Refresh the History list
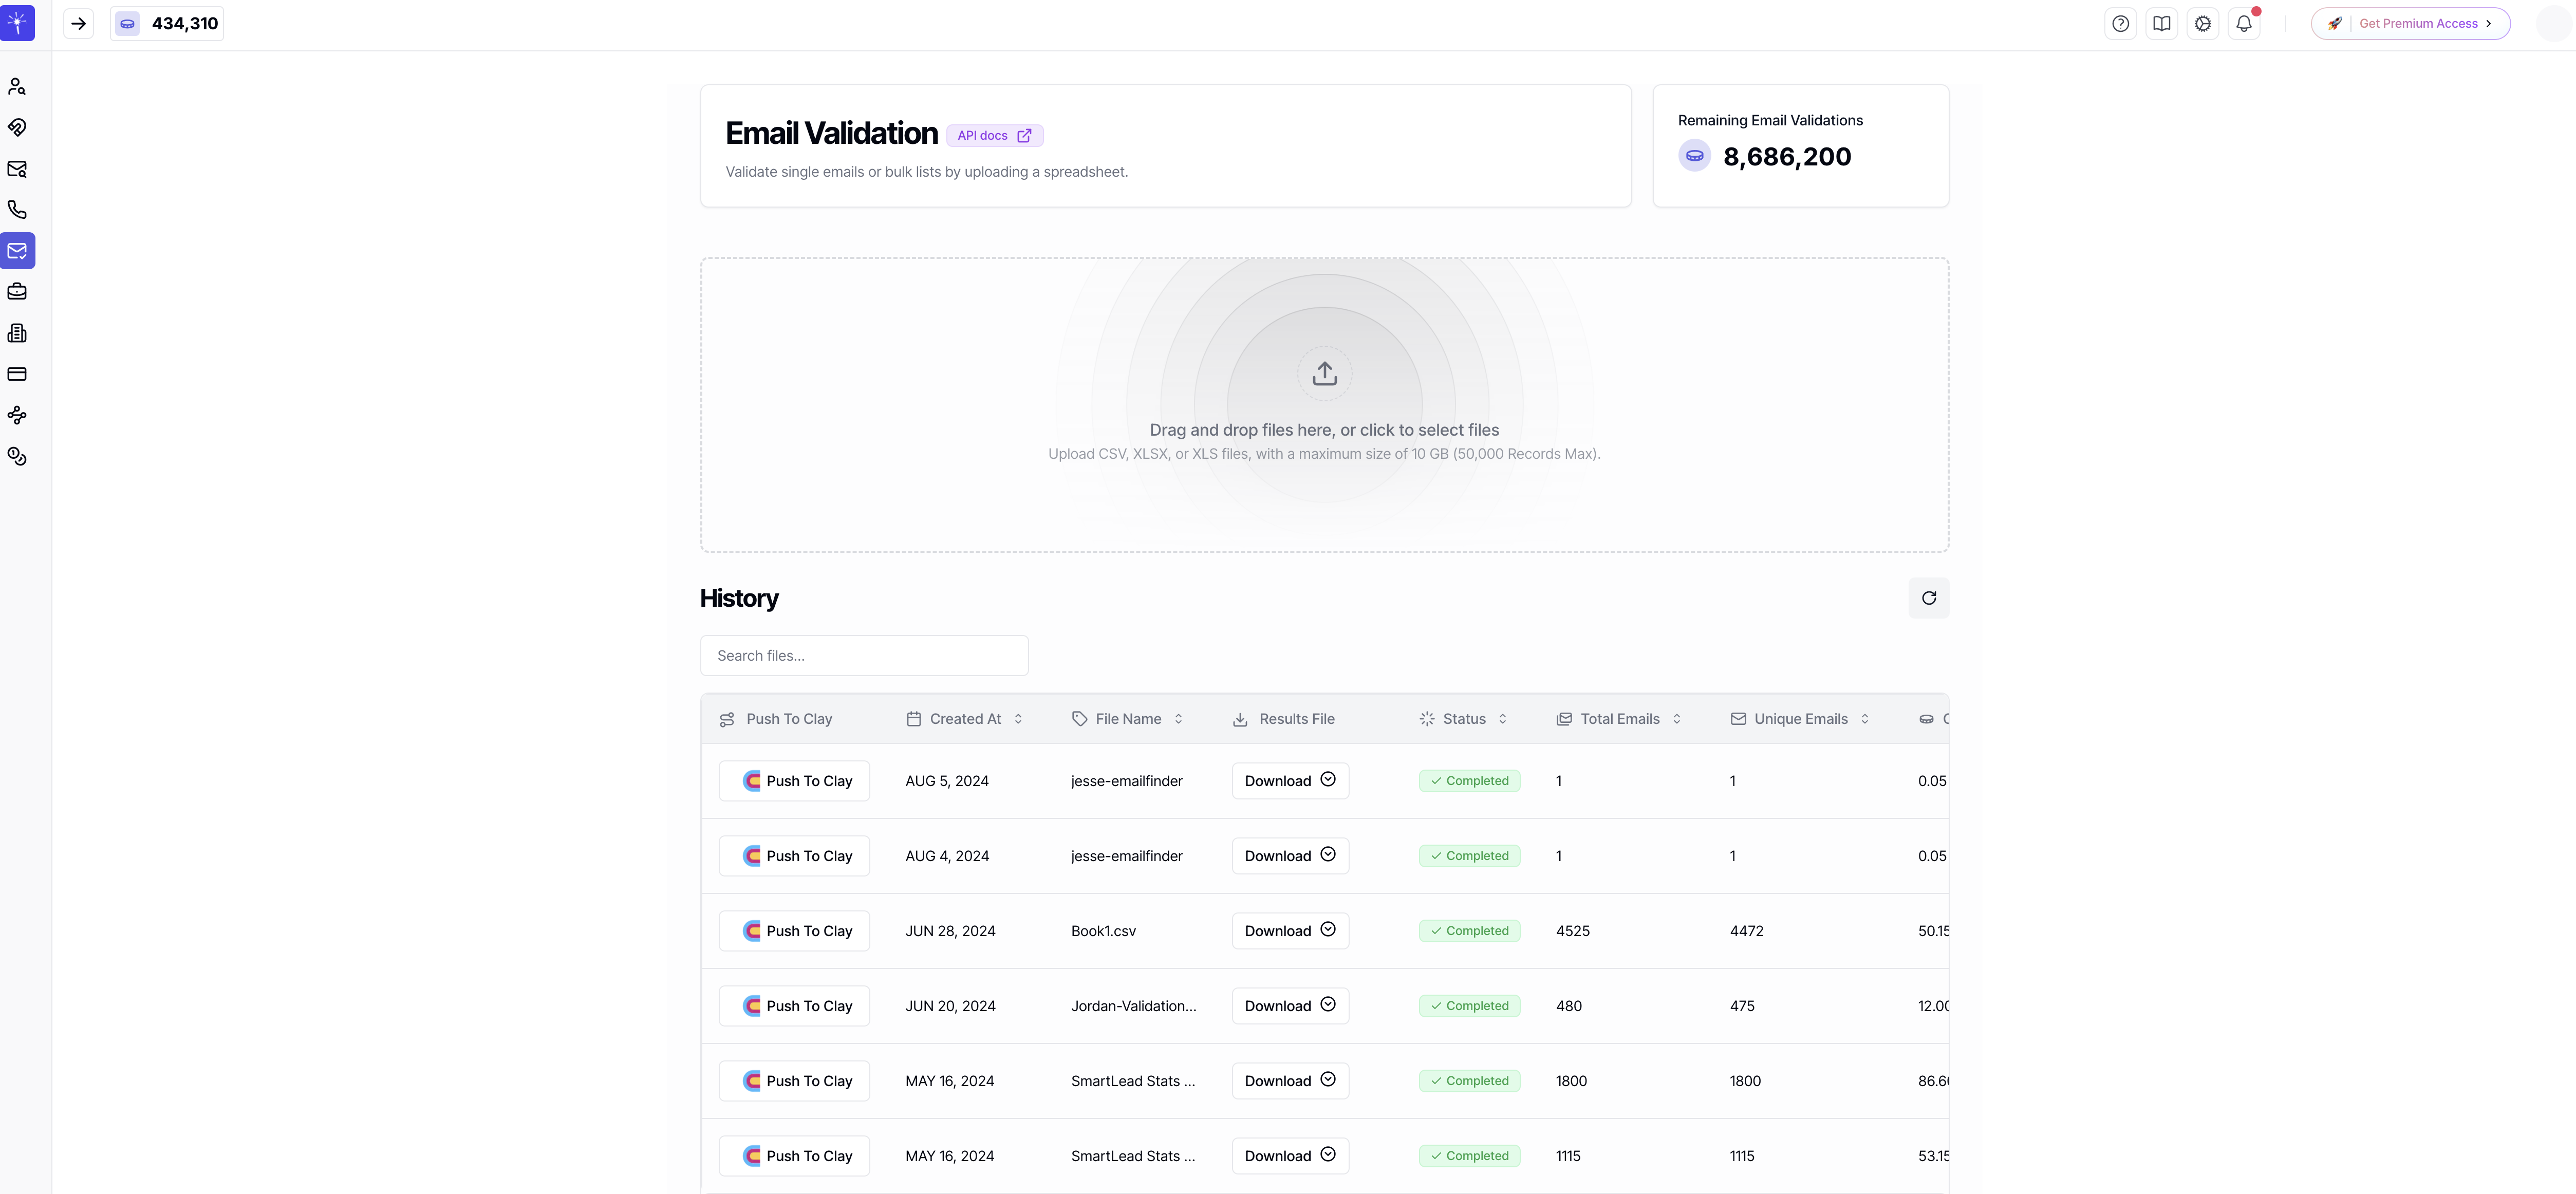 coord(1928,598)
